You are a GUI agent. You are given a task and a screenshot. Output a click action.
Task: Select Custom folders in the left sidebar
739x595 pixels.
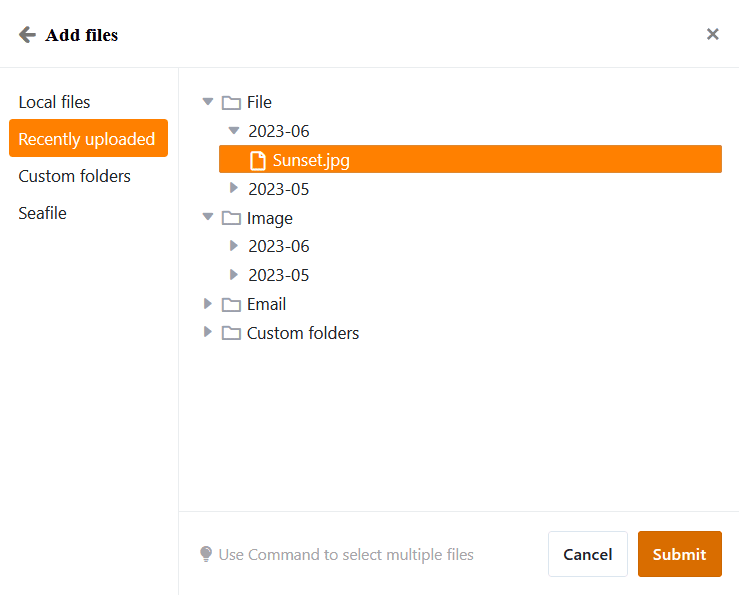pyautogui.click(x=74, y=176)
